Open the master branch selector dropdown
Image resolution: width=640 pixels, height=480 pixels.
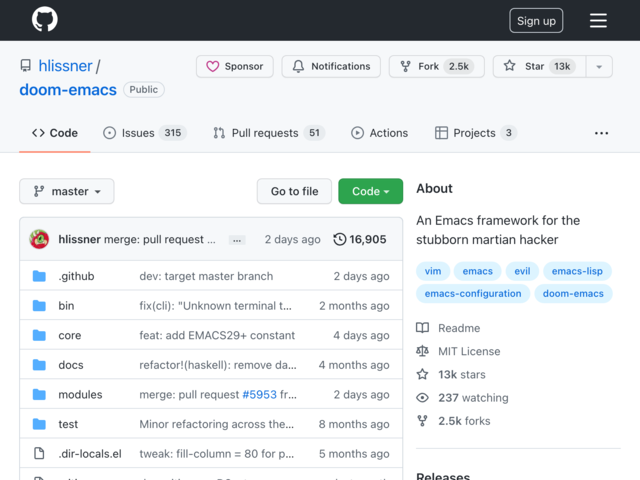point(67,191)
